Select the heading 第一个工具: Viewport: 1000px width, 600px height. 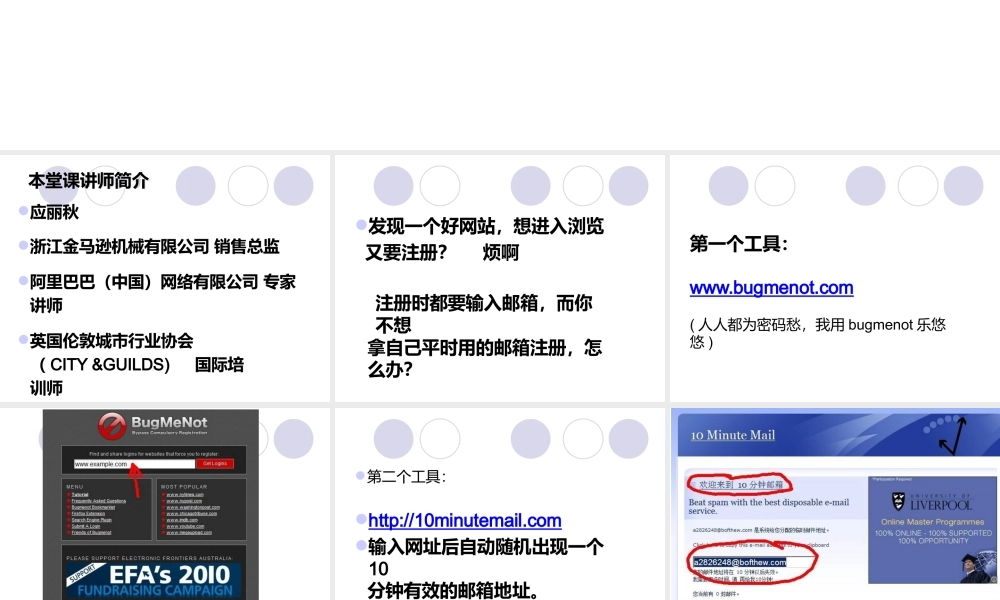point(739,244)
